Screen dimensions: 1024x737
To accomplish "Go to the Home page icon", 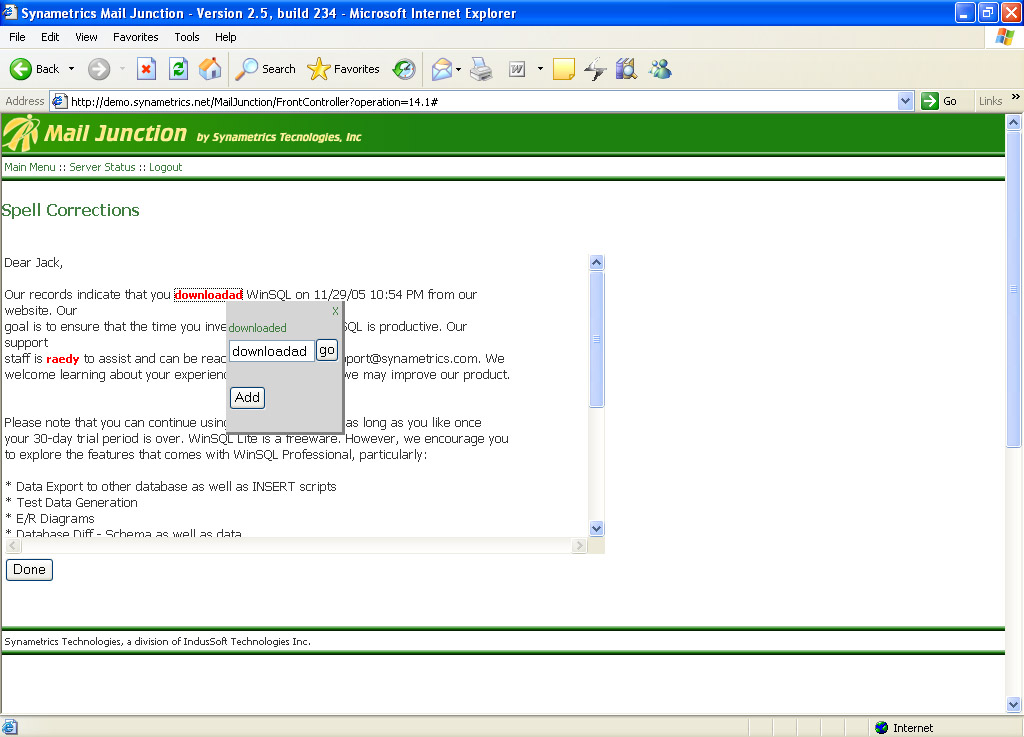I will point(210,69).
